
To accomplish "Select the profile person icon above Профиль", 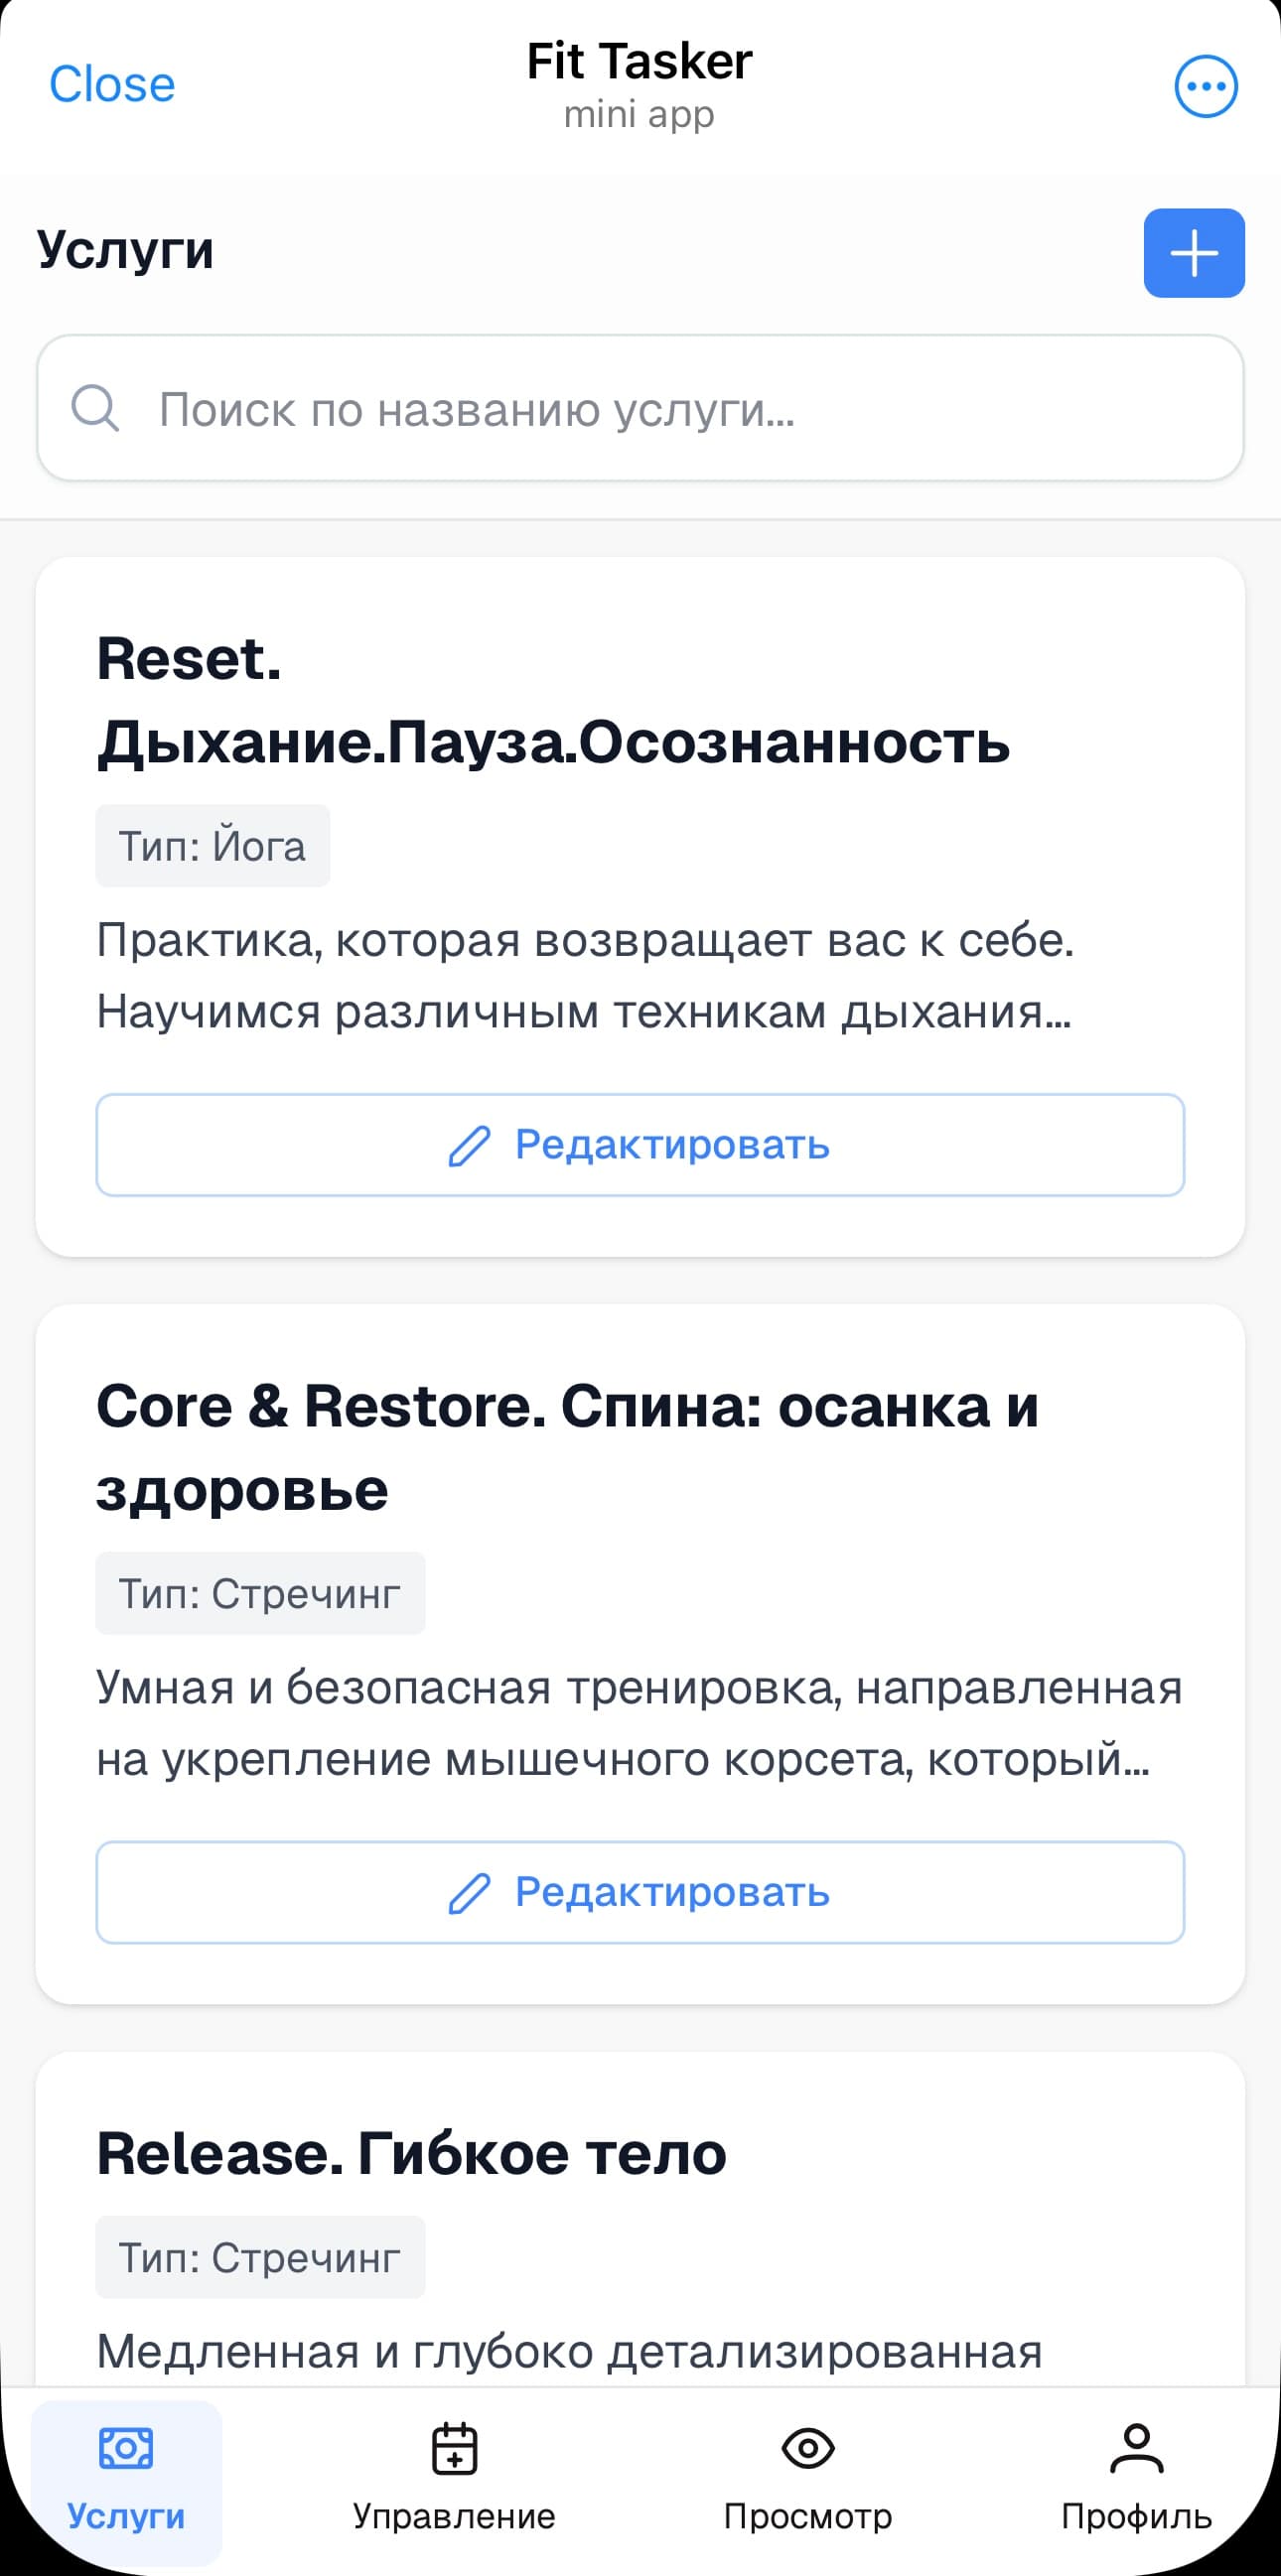I will point(1137,2448).
